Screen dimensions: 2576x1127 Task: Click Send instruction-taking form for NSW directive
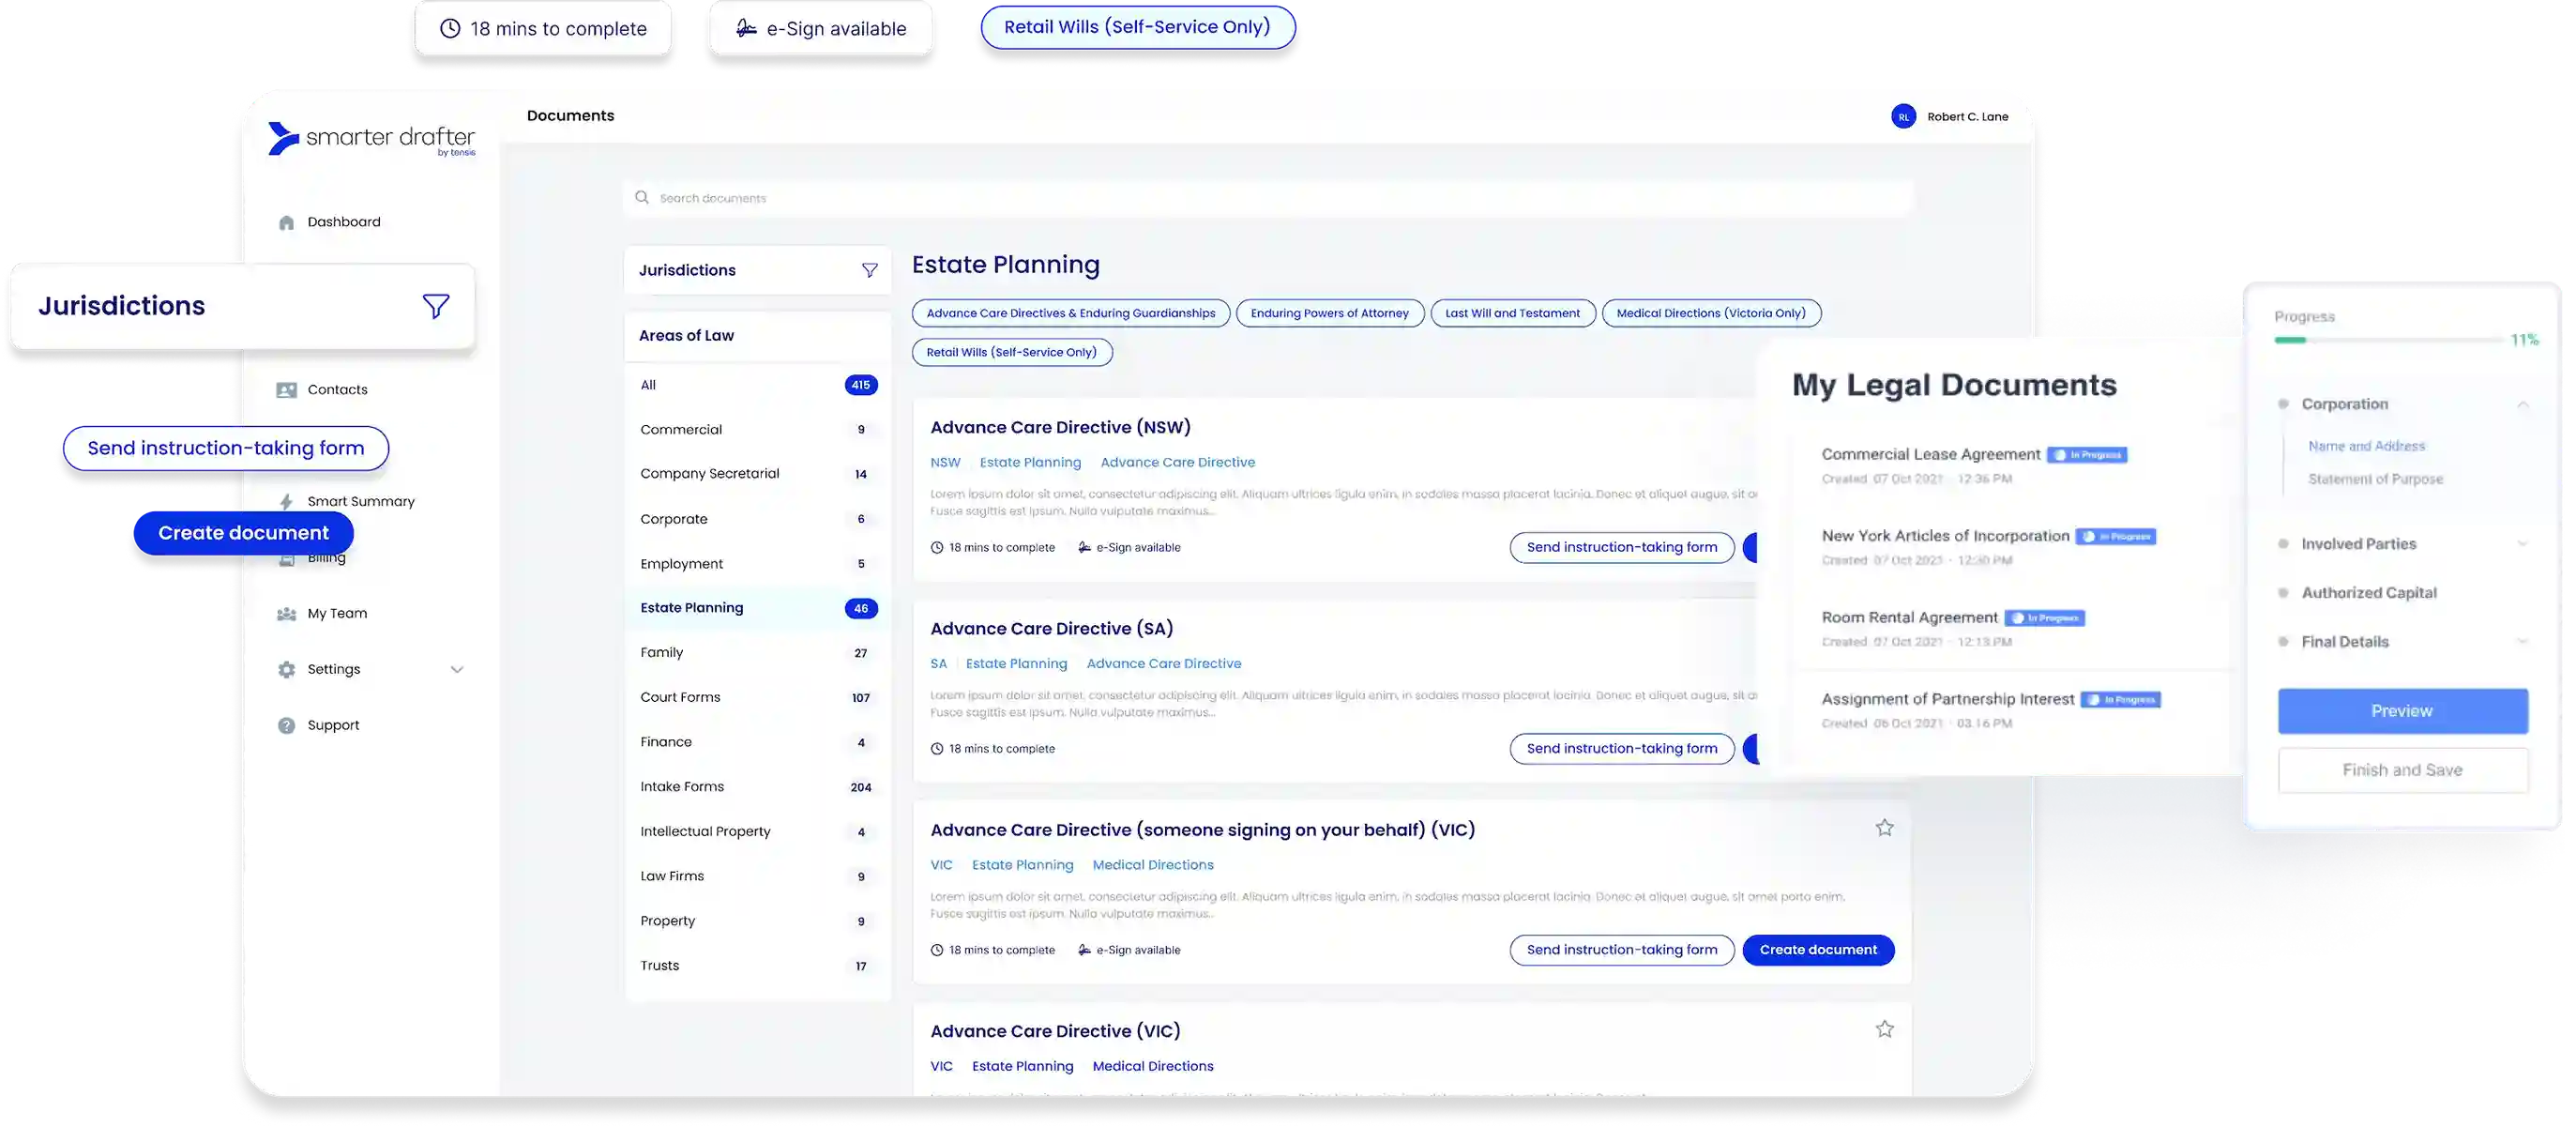(x=1621, y=547)
